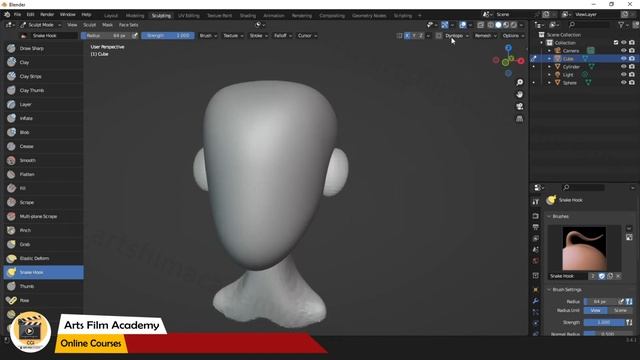
Task: Open the Texture dropdown in header
Action: [233, 36]
